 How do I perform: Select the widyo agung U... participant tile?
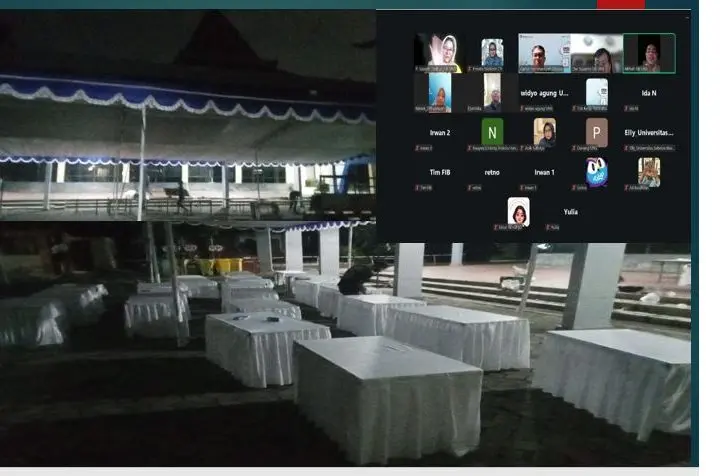(x=544, y=93)
